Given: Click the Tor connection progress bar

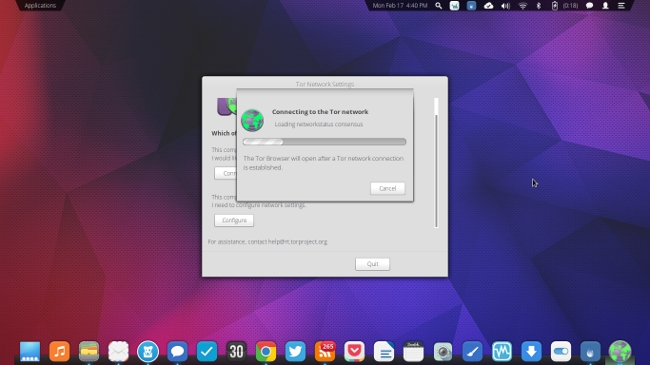Looking at the screenshot, I should point(324,142).
